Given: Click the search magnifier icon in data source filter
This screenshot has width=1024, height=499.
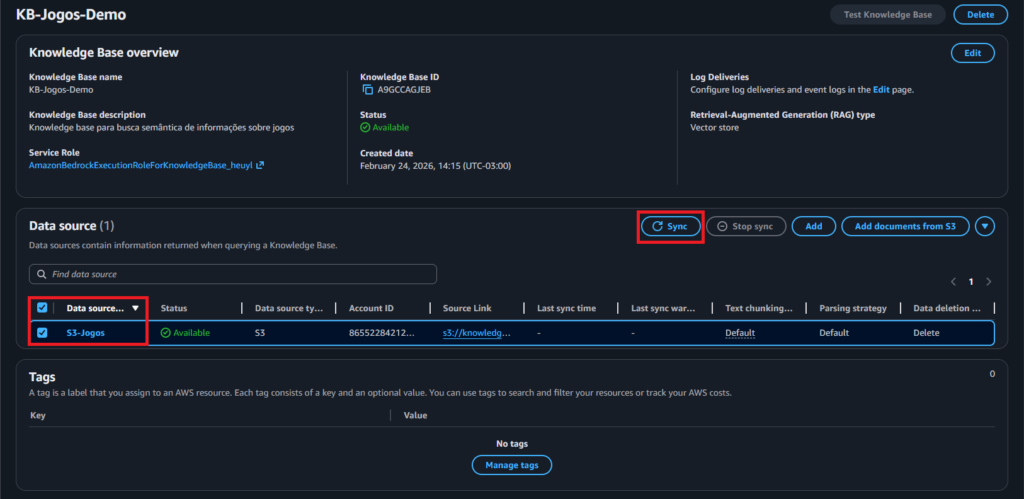Looking at the screenshot, I should pyautogui.click(x=41, y=274).
